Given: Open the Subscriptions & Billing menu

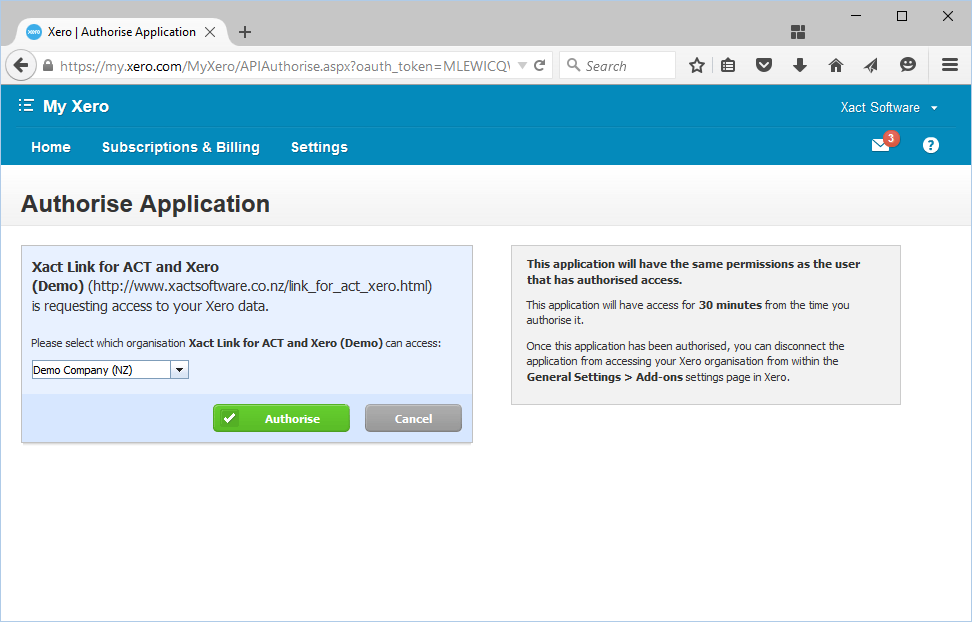Looking at the screenshot, I should (181, 147).
